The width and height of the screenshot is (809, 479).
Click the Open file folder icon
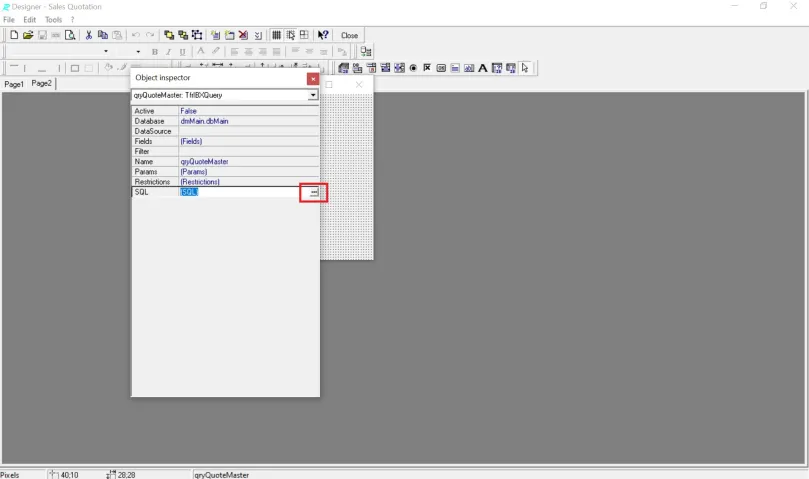[28, 35]
